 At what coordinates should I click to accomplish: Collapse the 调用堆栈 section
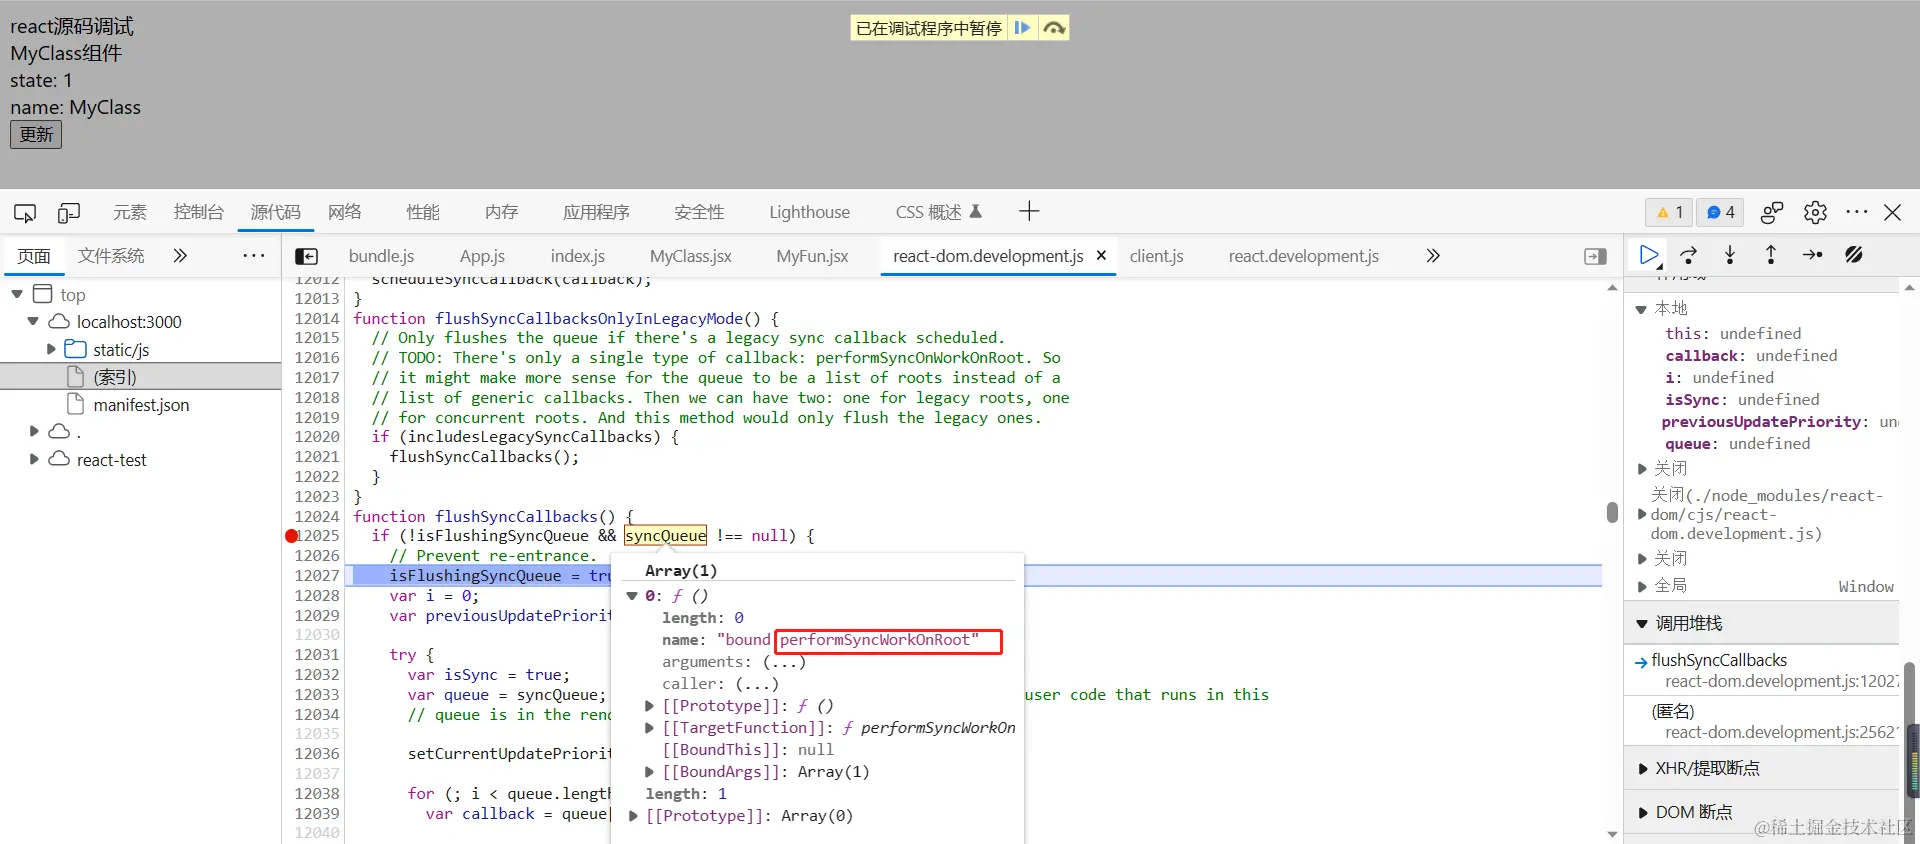coord(1642,624)
